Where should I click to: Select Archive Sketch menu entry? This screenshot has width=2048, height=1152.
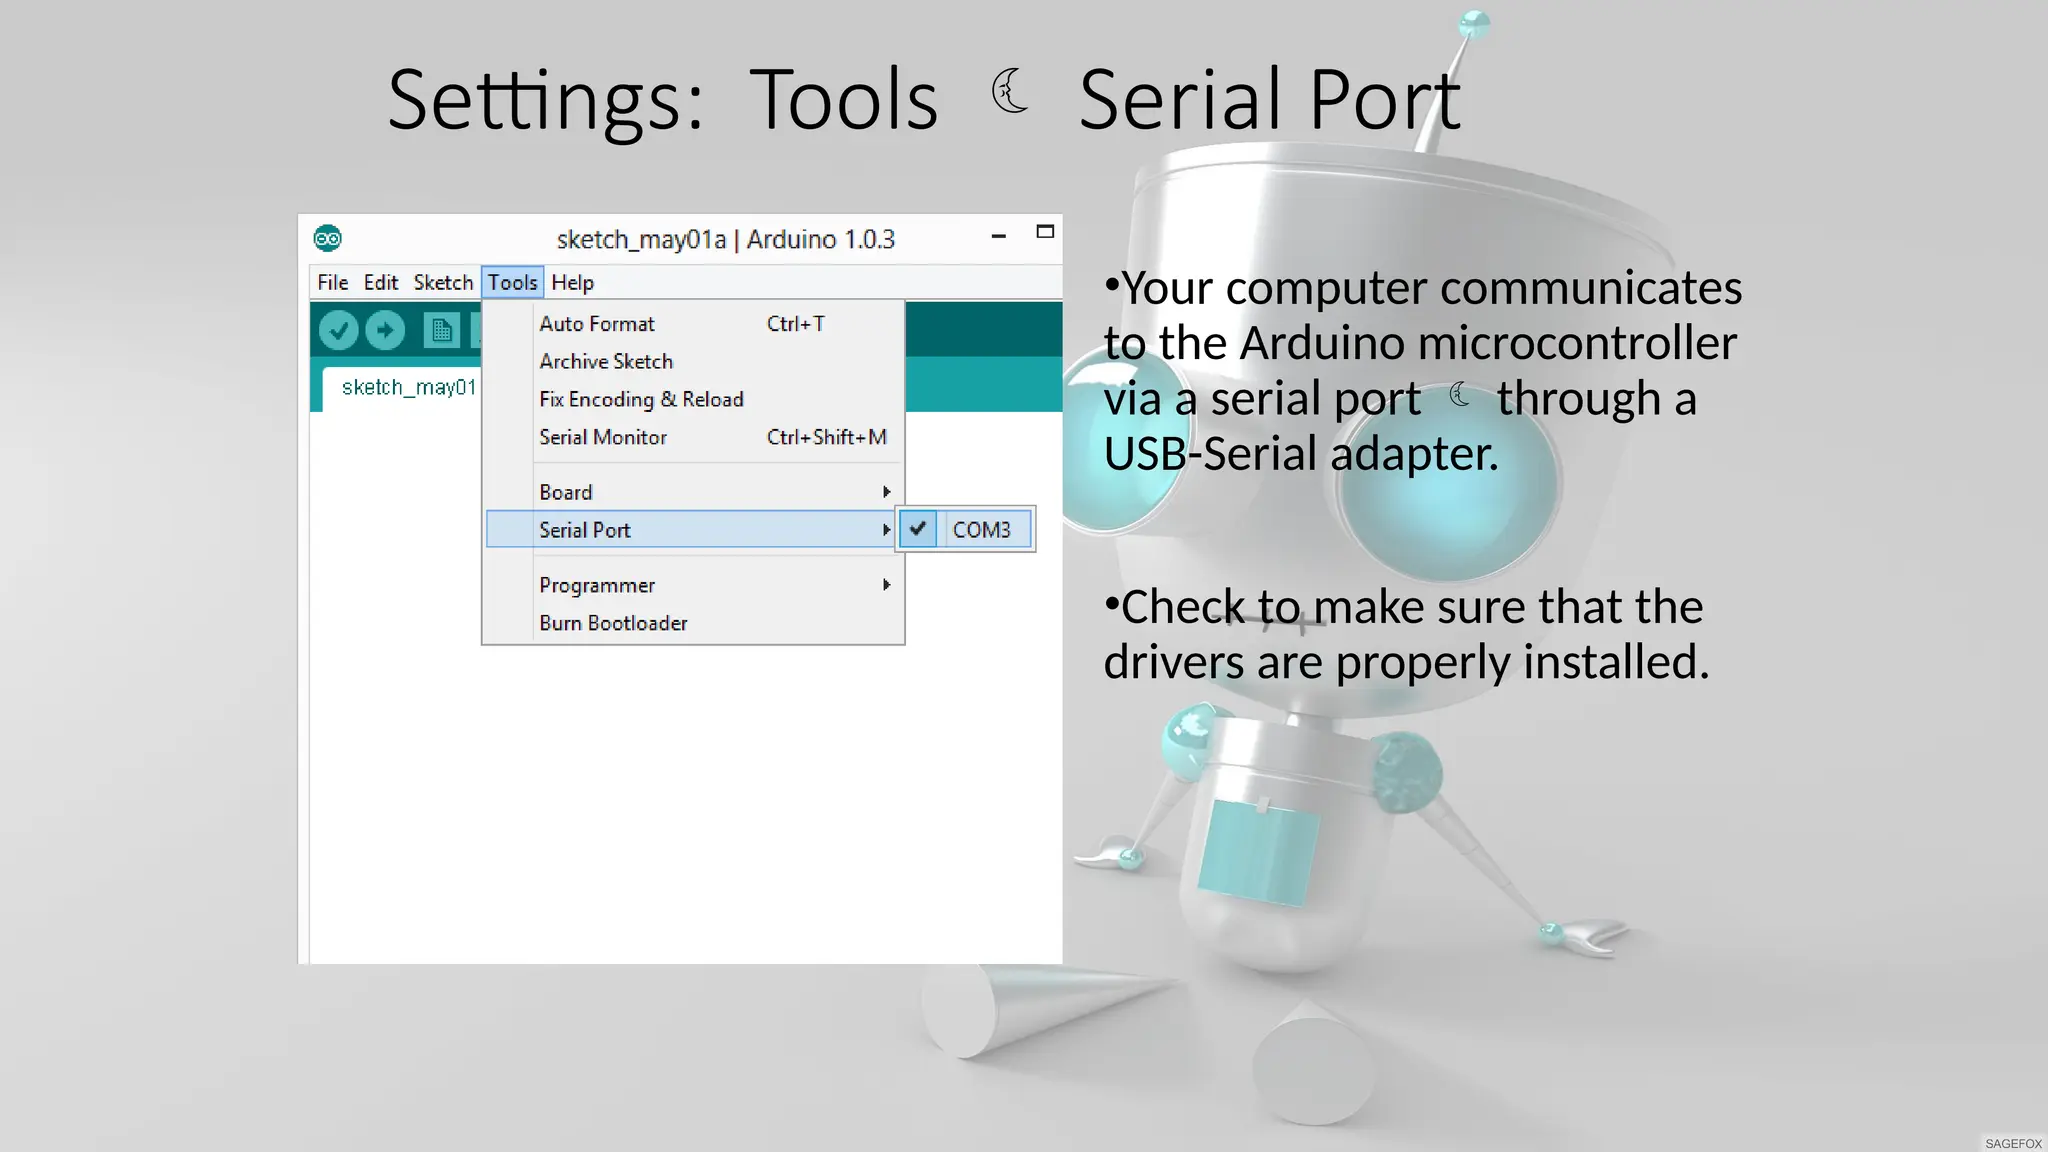[x=694, y=361]
